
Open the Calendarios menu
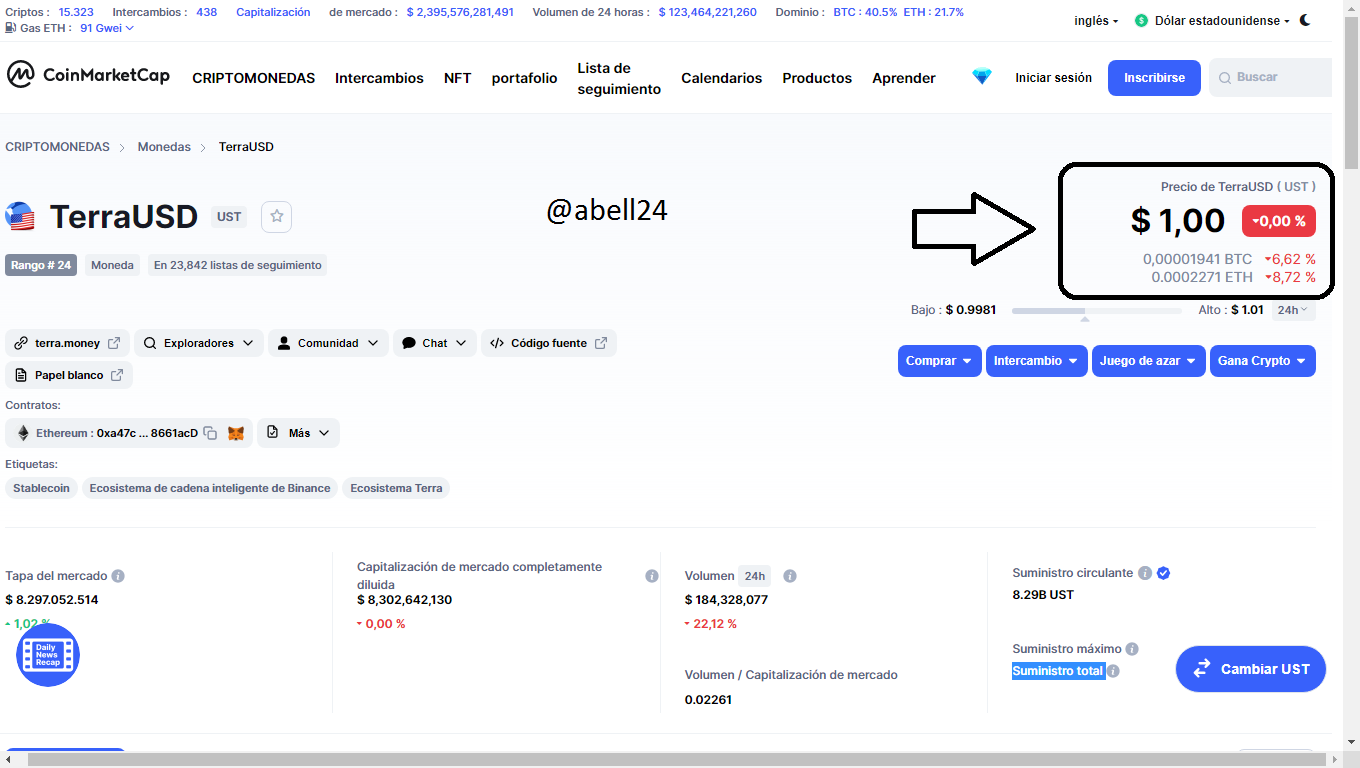(x=722, y=78)
